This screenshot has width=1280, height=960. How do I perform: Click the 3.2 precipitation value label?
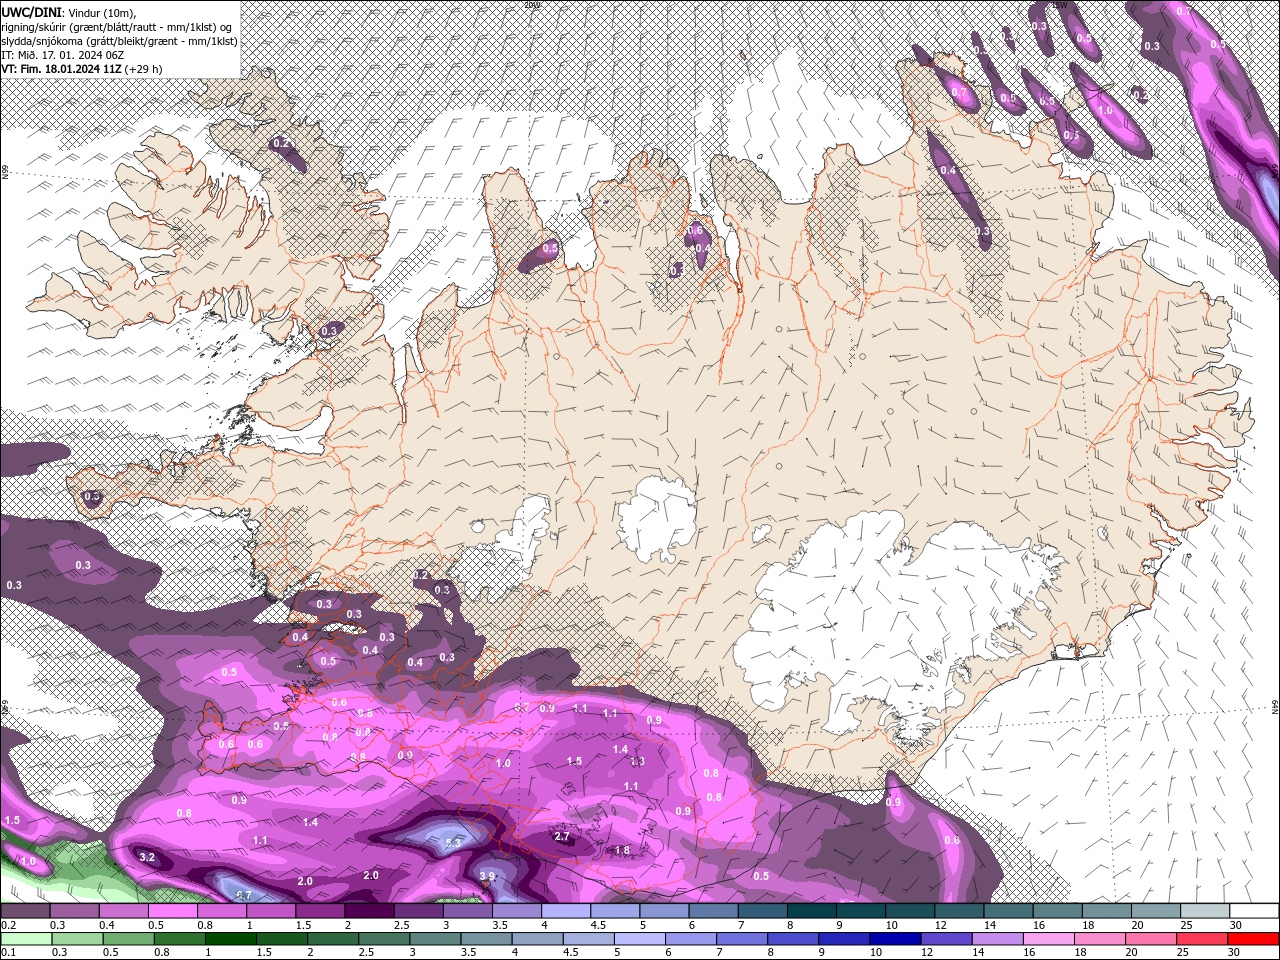click(147, 857)
